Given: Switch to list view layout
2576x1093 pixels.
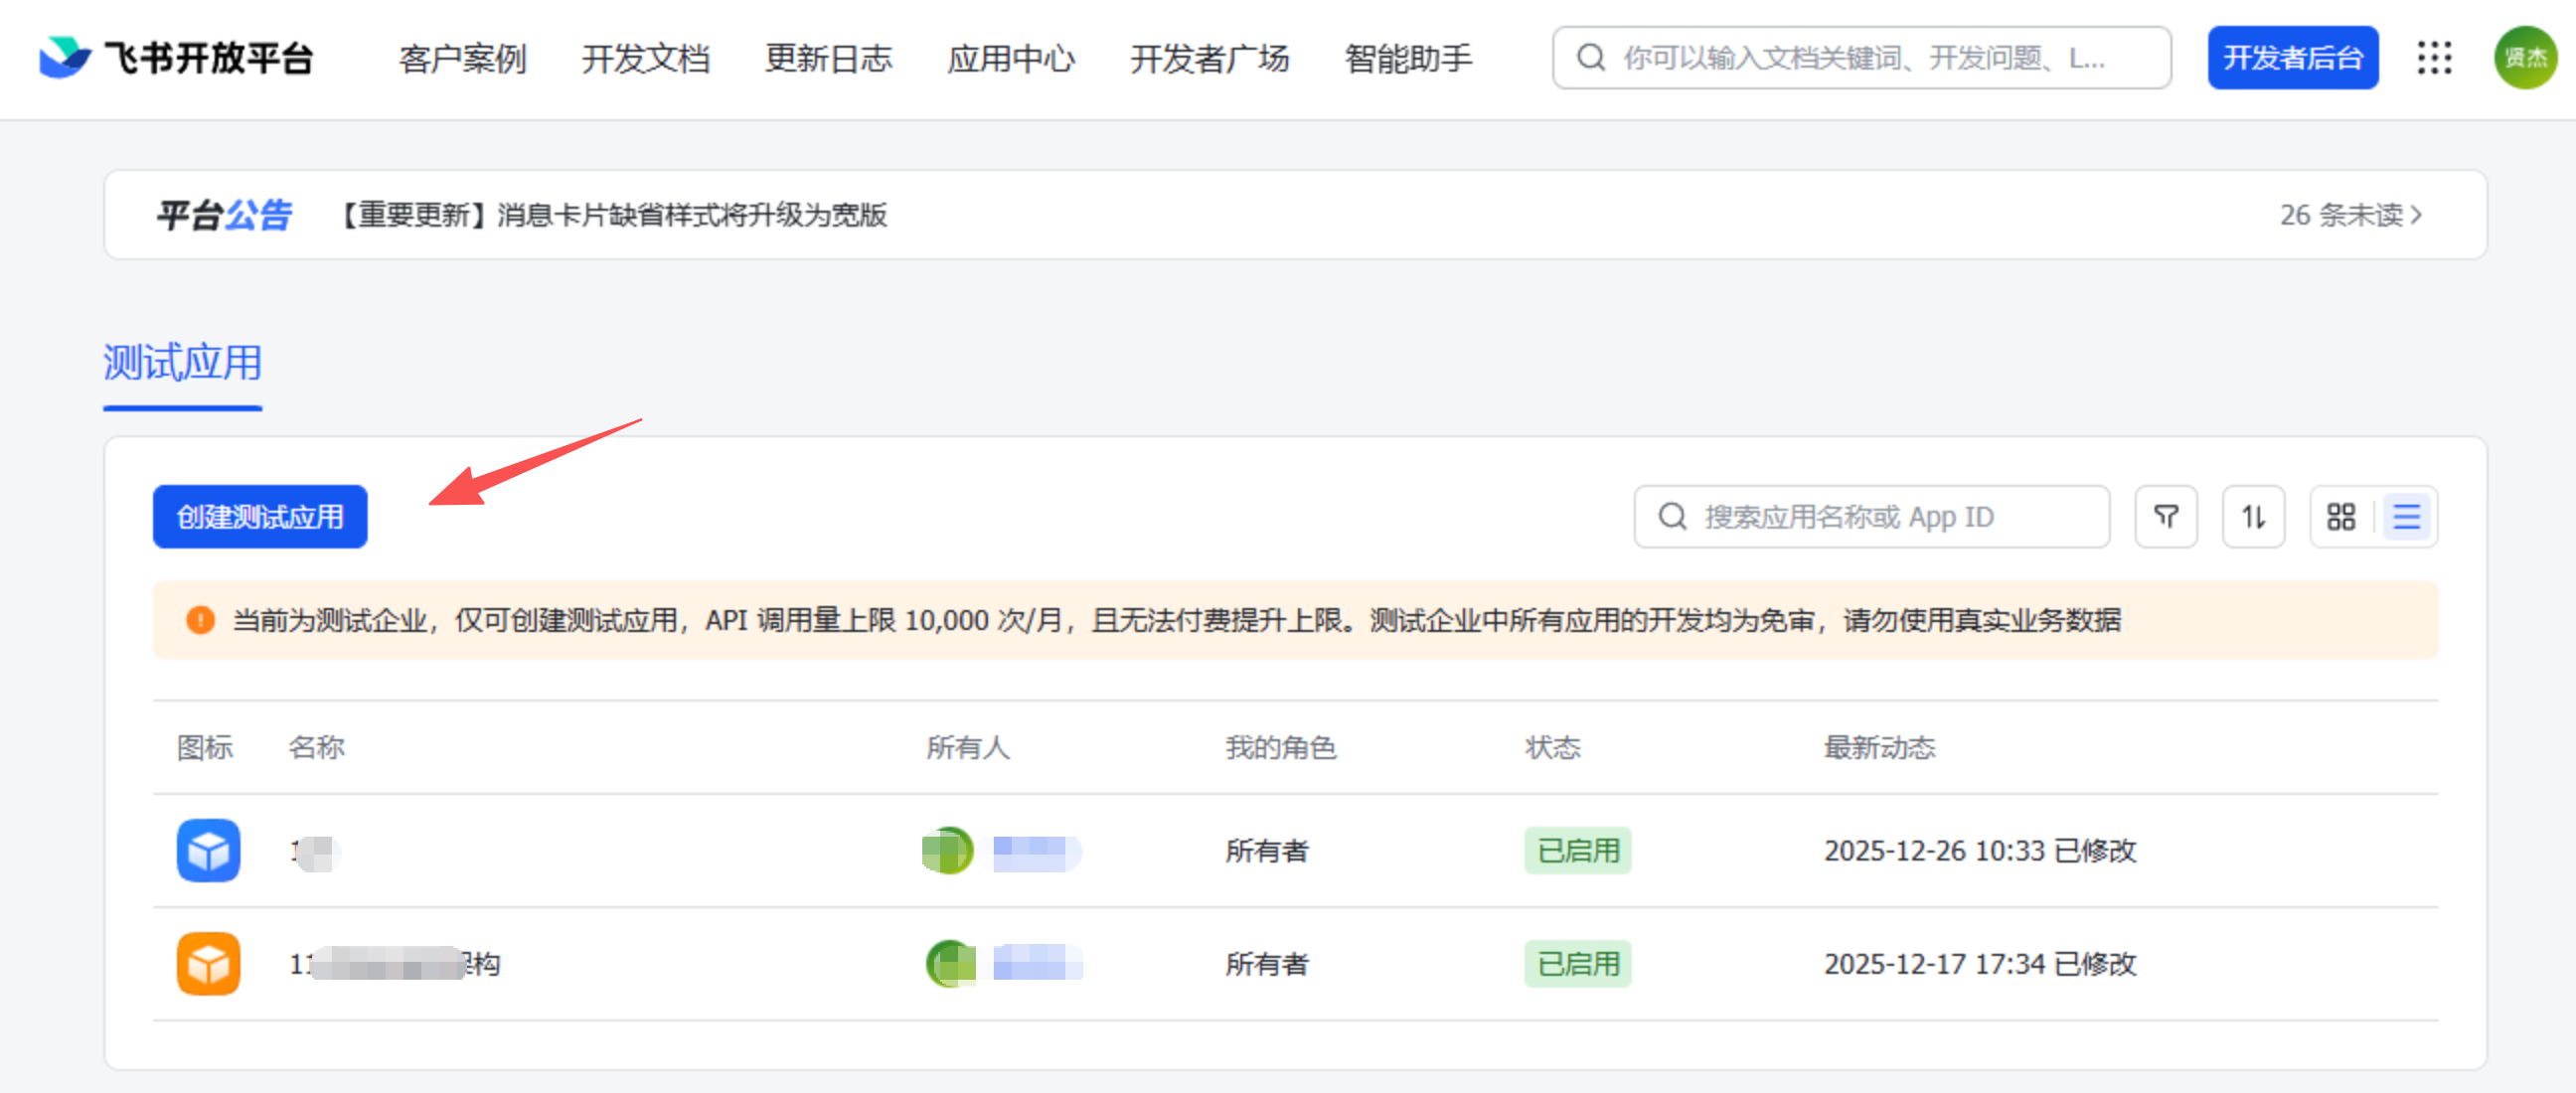Looking at the screenshot, I should click(2406, 517).
